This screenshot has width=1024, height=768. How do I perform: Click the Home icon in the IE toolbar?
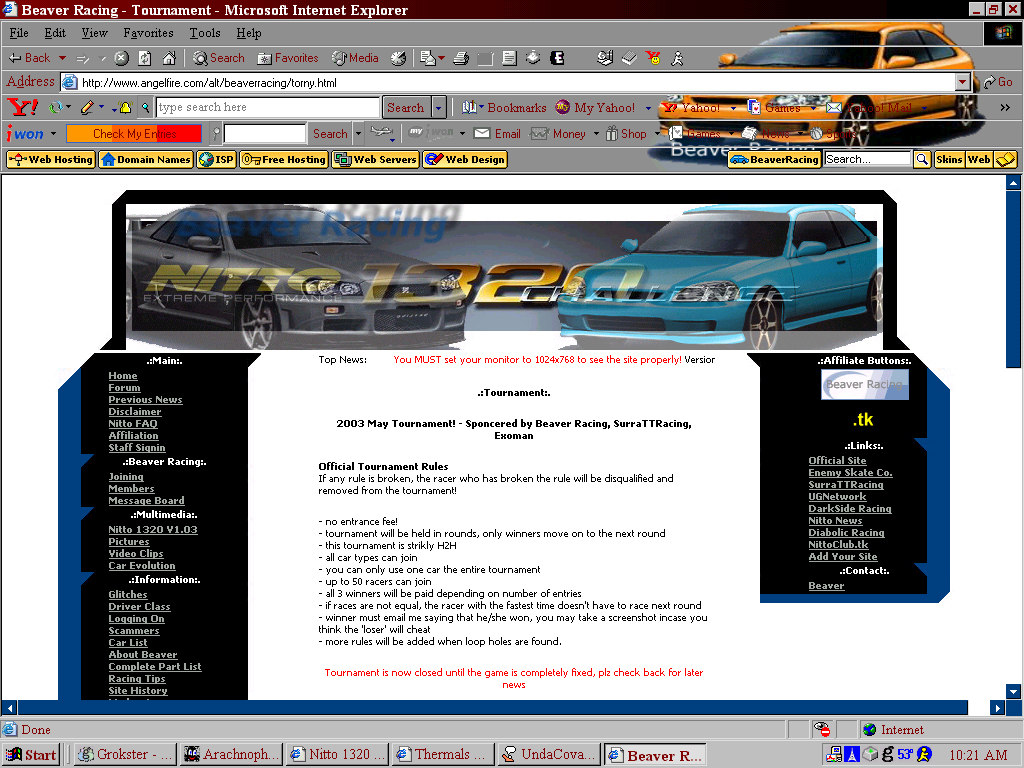169,58
